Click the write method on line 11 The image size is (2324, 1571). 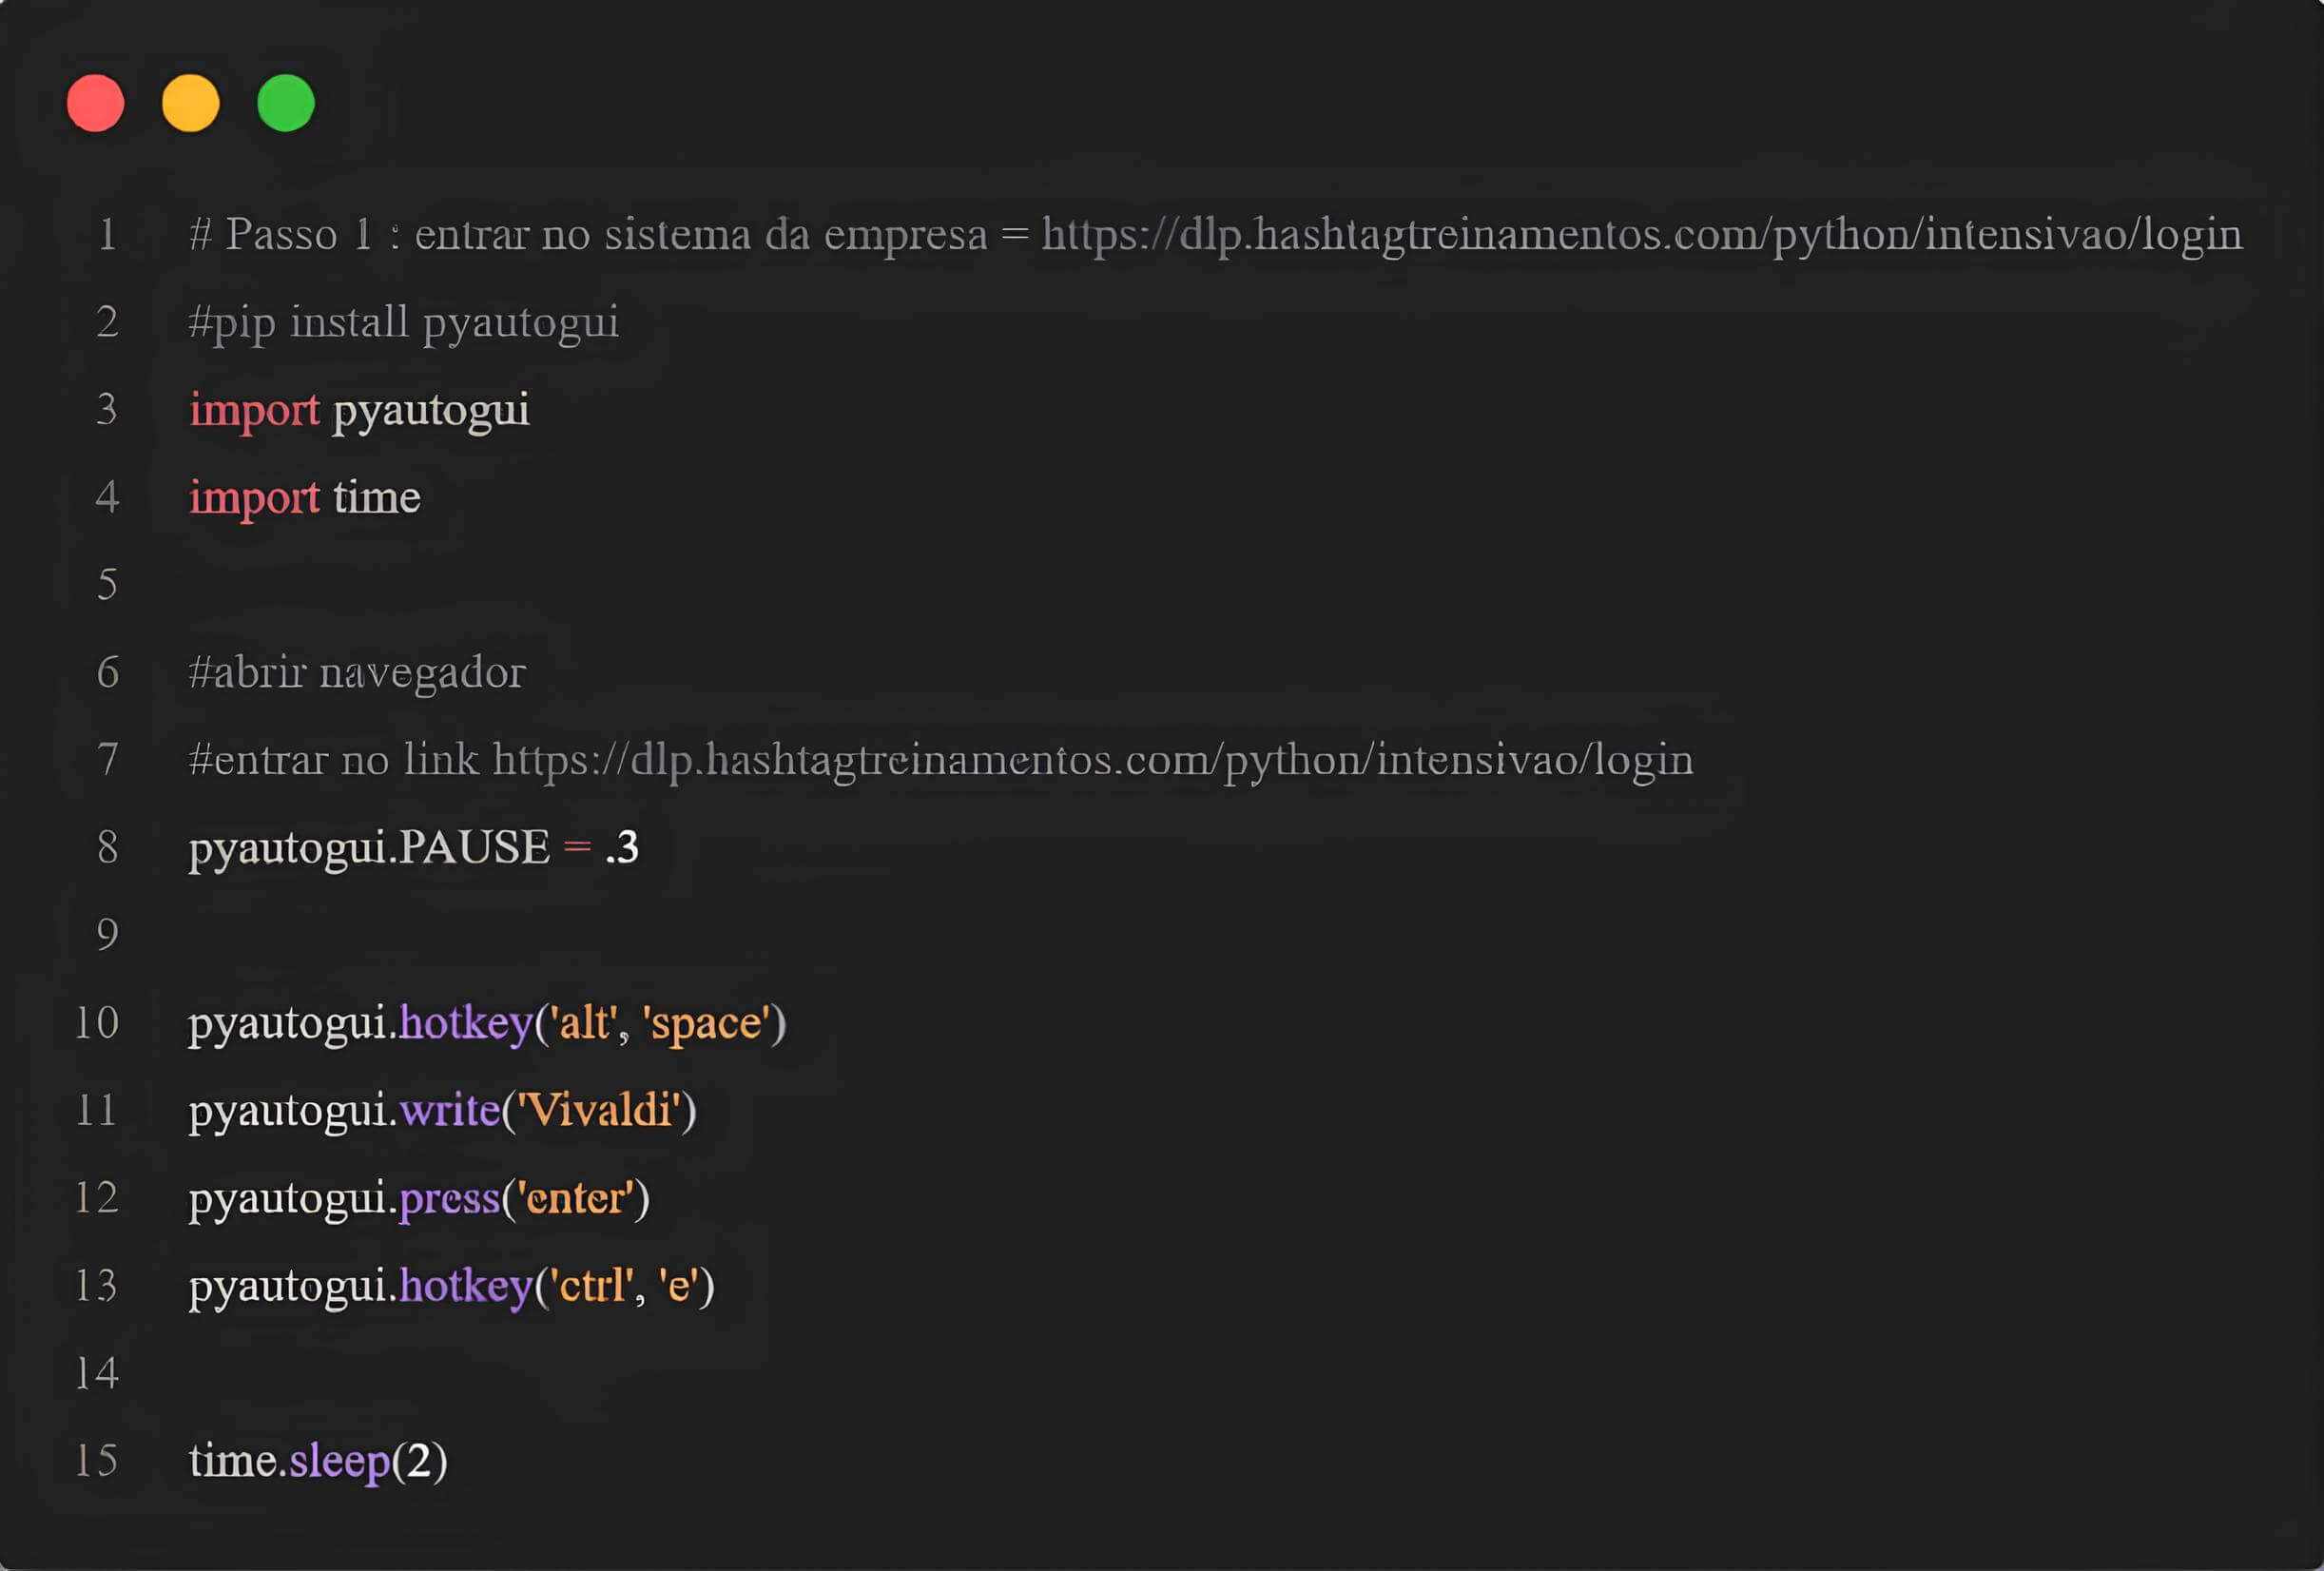[x=449, y=1111]
